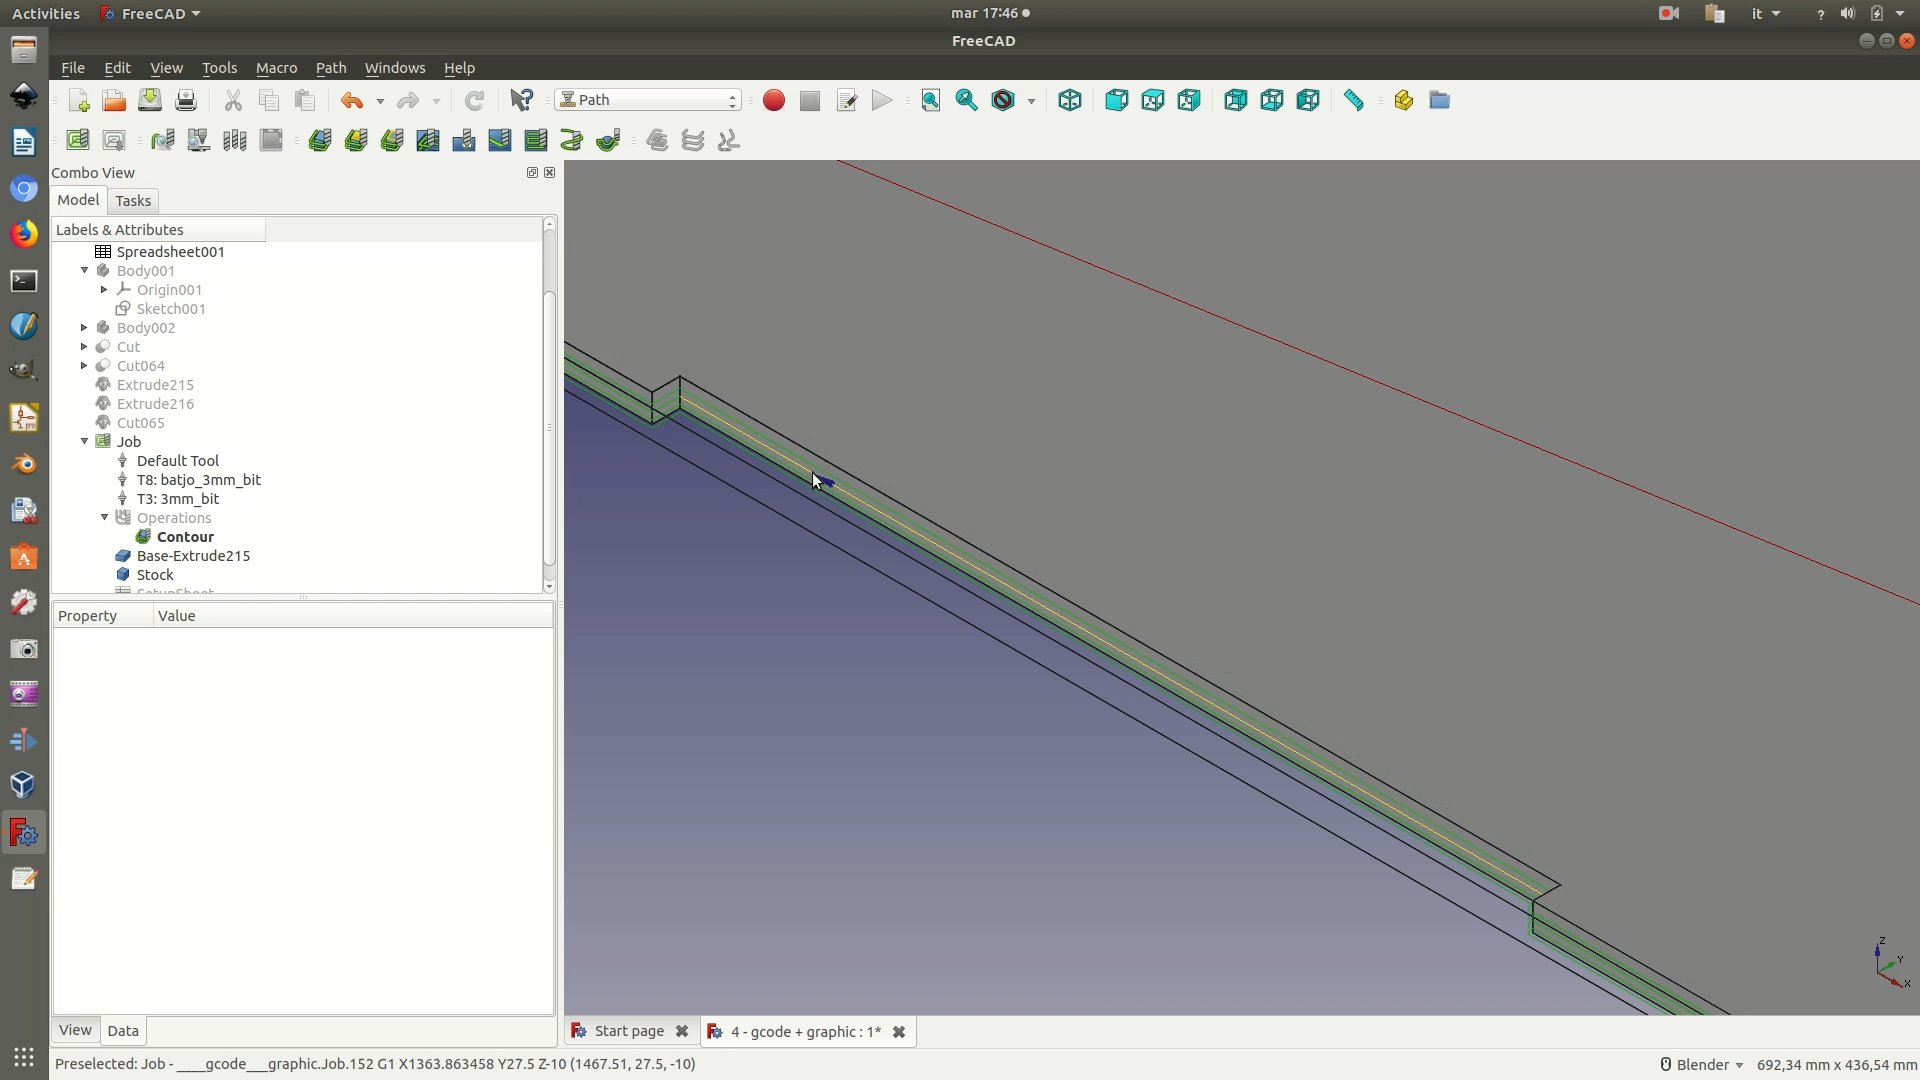Open the File menu
The image size is (1920, 1080).
(73, 68)
